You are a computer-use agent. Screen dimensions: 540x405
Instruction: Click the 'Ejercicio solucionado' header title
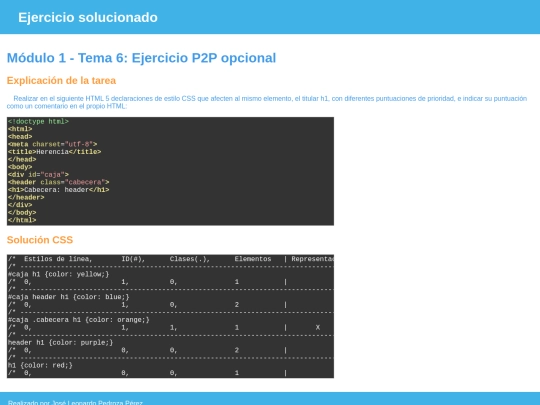pos(88,18)
